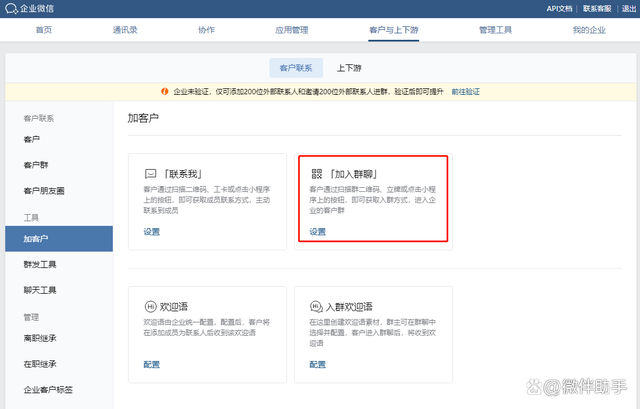Image resolution: width=640 pixels, height=409 pixels.
Task: Click 退出 to log out
Action: [625, 8]
